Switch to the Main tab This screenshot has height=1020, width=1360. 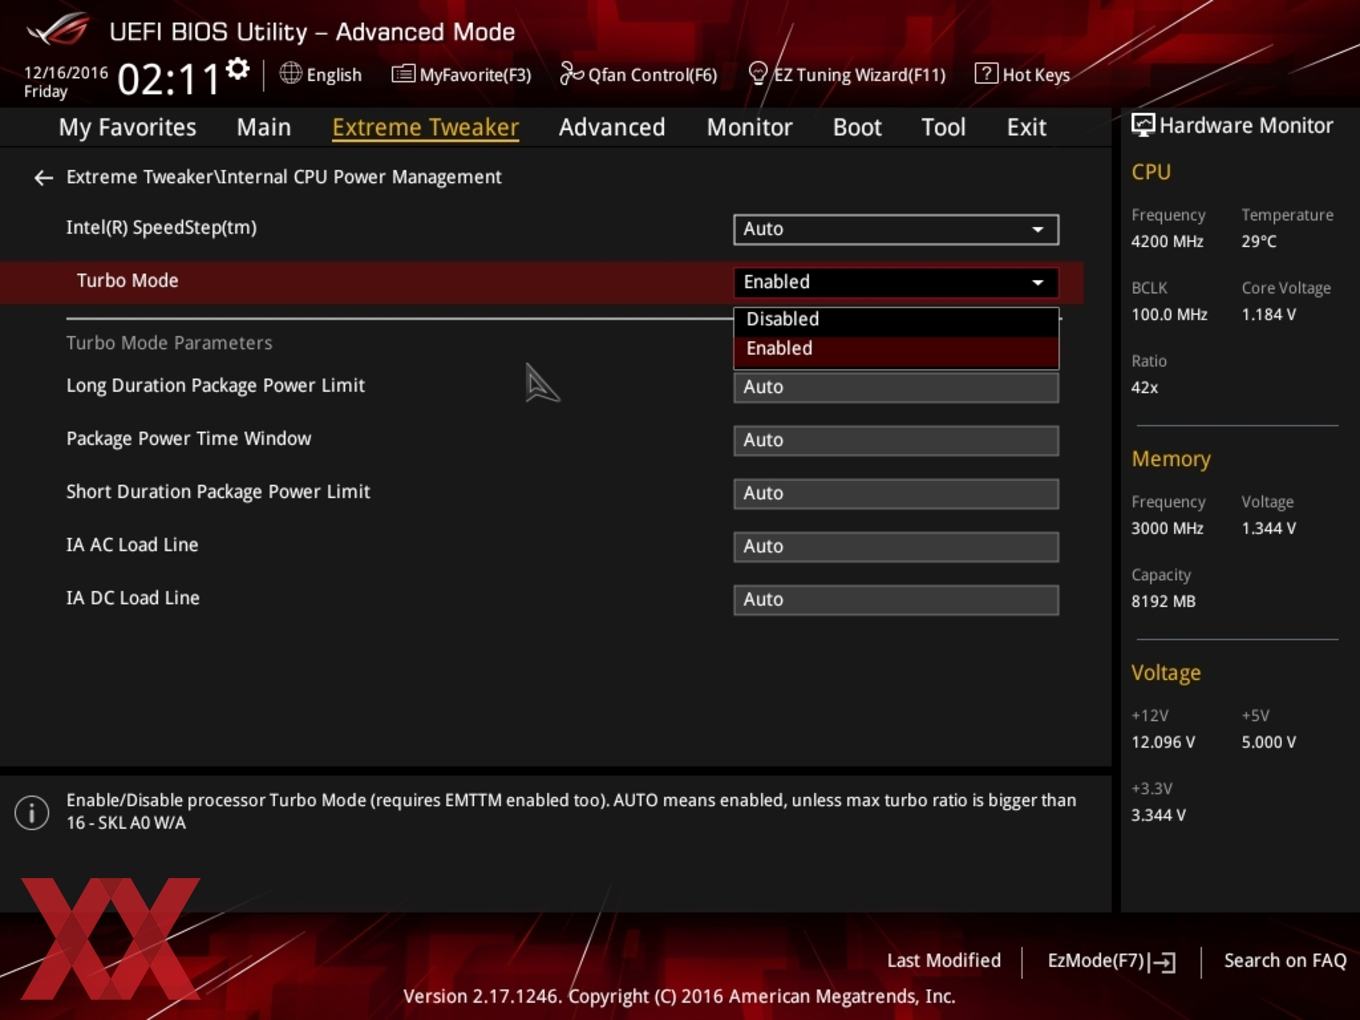[x=264, y=127]
